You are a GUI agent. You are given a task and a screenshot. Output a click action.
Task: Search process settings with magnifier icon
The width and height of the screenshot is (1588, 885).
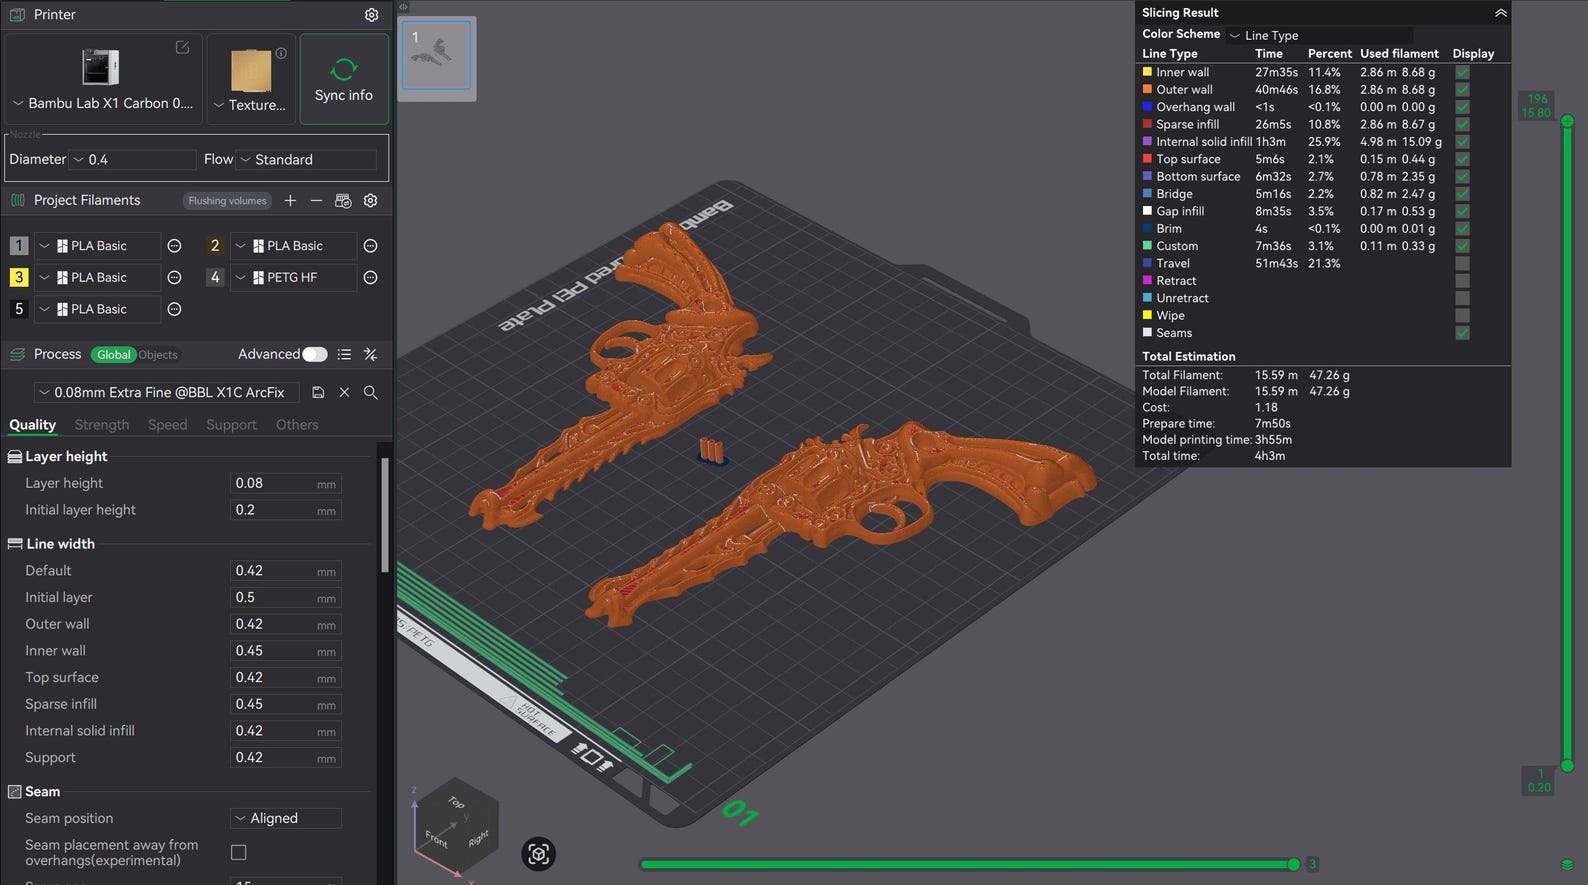coord(370,392)
